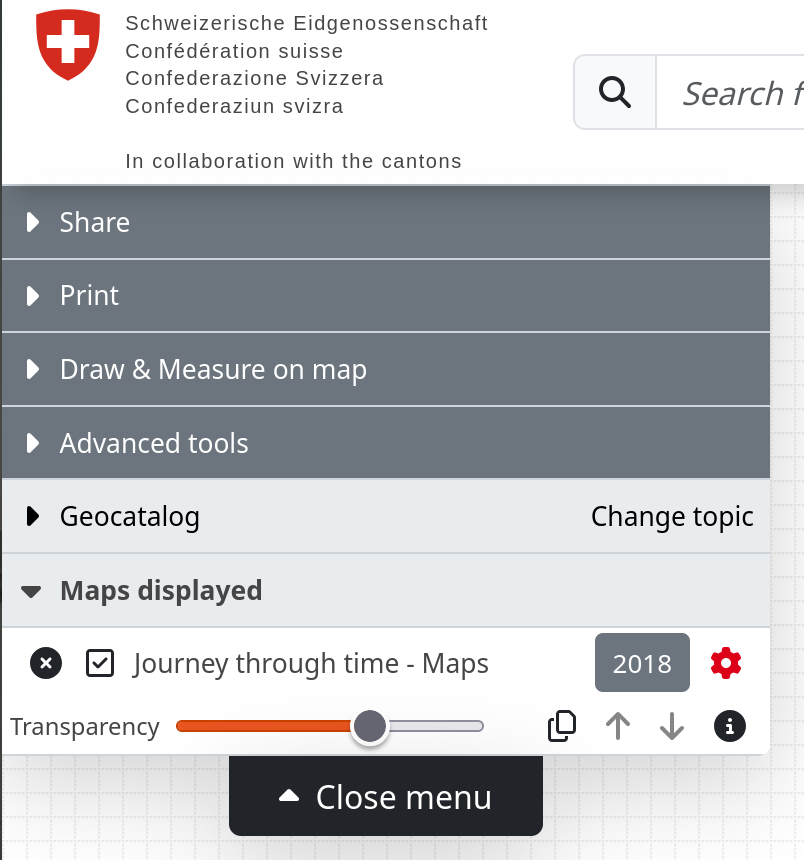The image size is (804, 860).
Task: Click the Swiss Confederation coat of arms logo
Action: tap(67, 44)
